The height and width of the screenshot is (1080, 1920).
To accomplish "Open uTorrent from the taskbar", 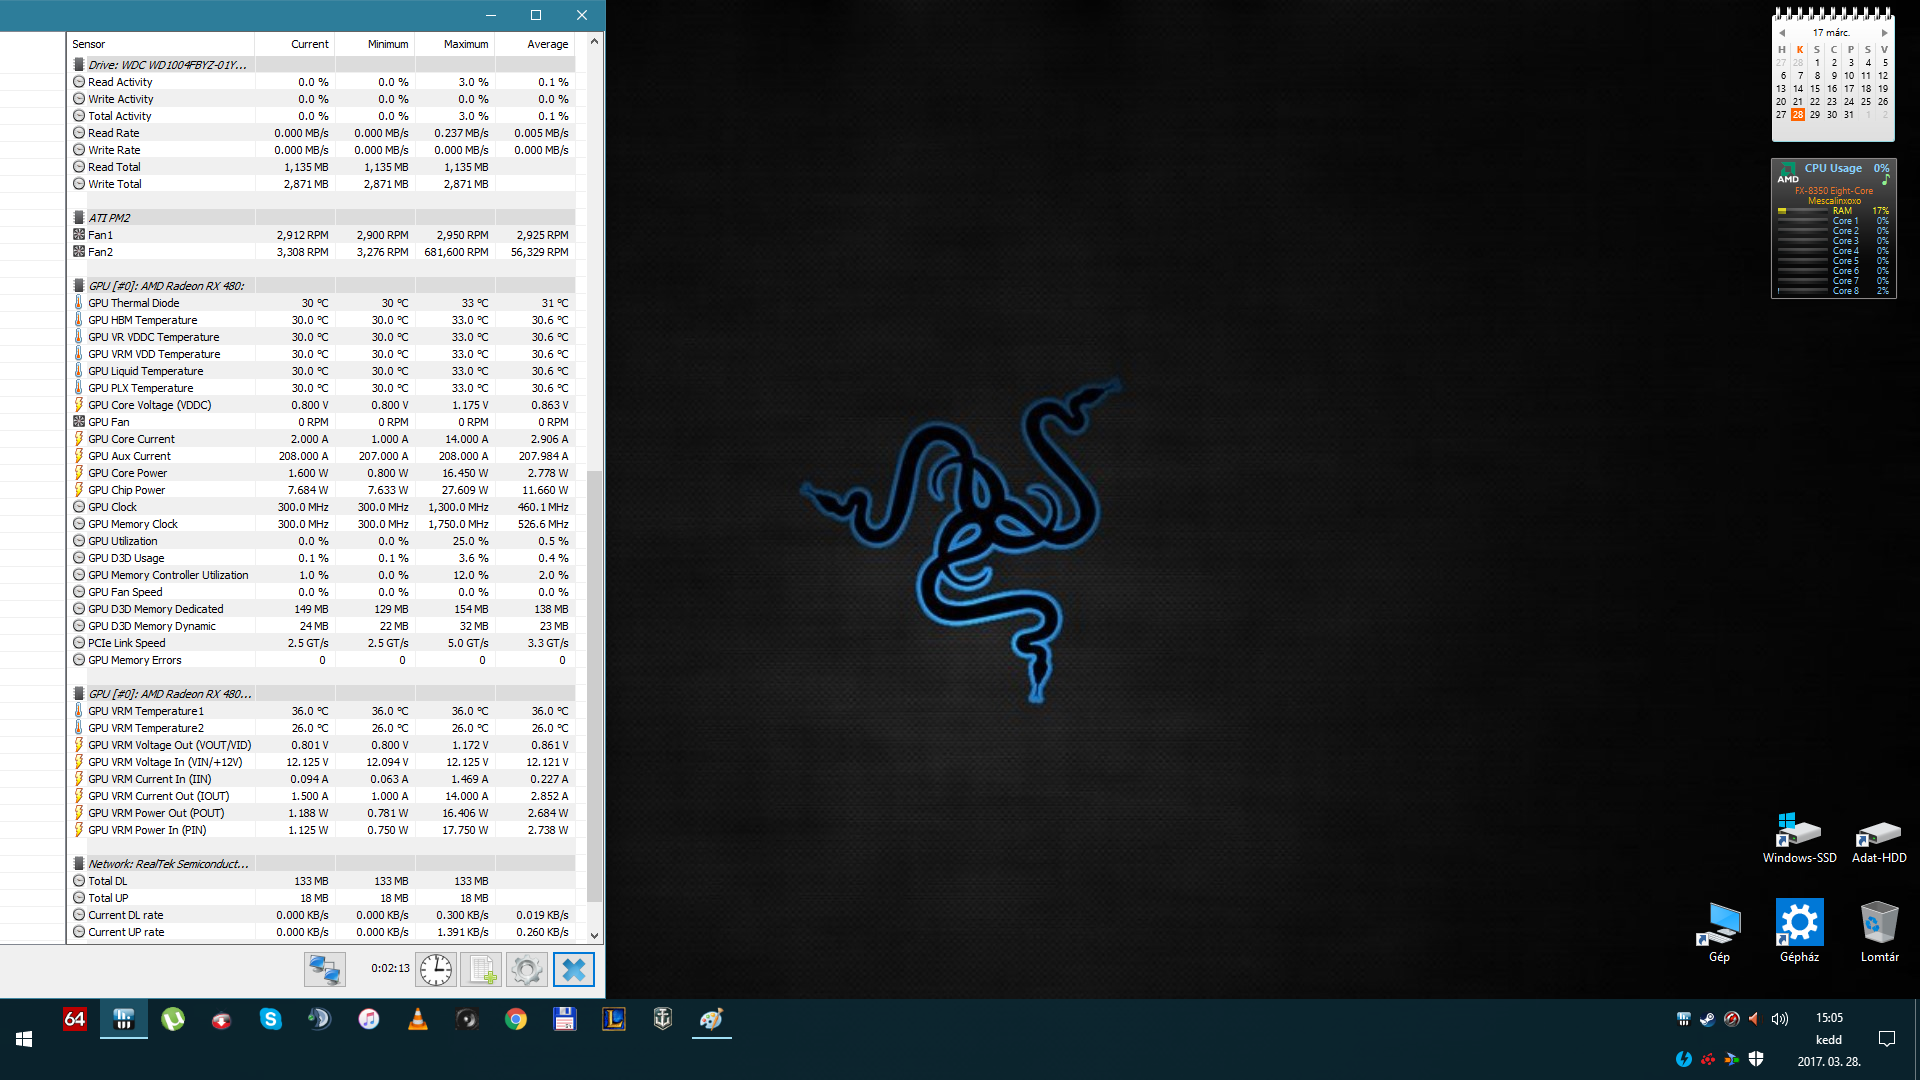I will 173,1019.
